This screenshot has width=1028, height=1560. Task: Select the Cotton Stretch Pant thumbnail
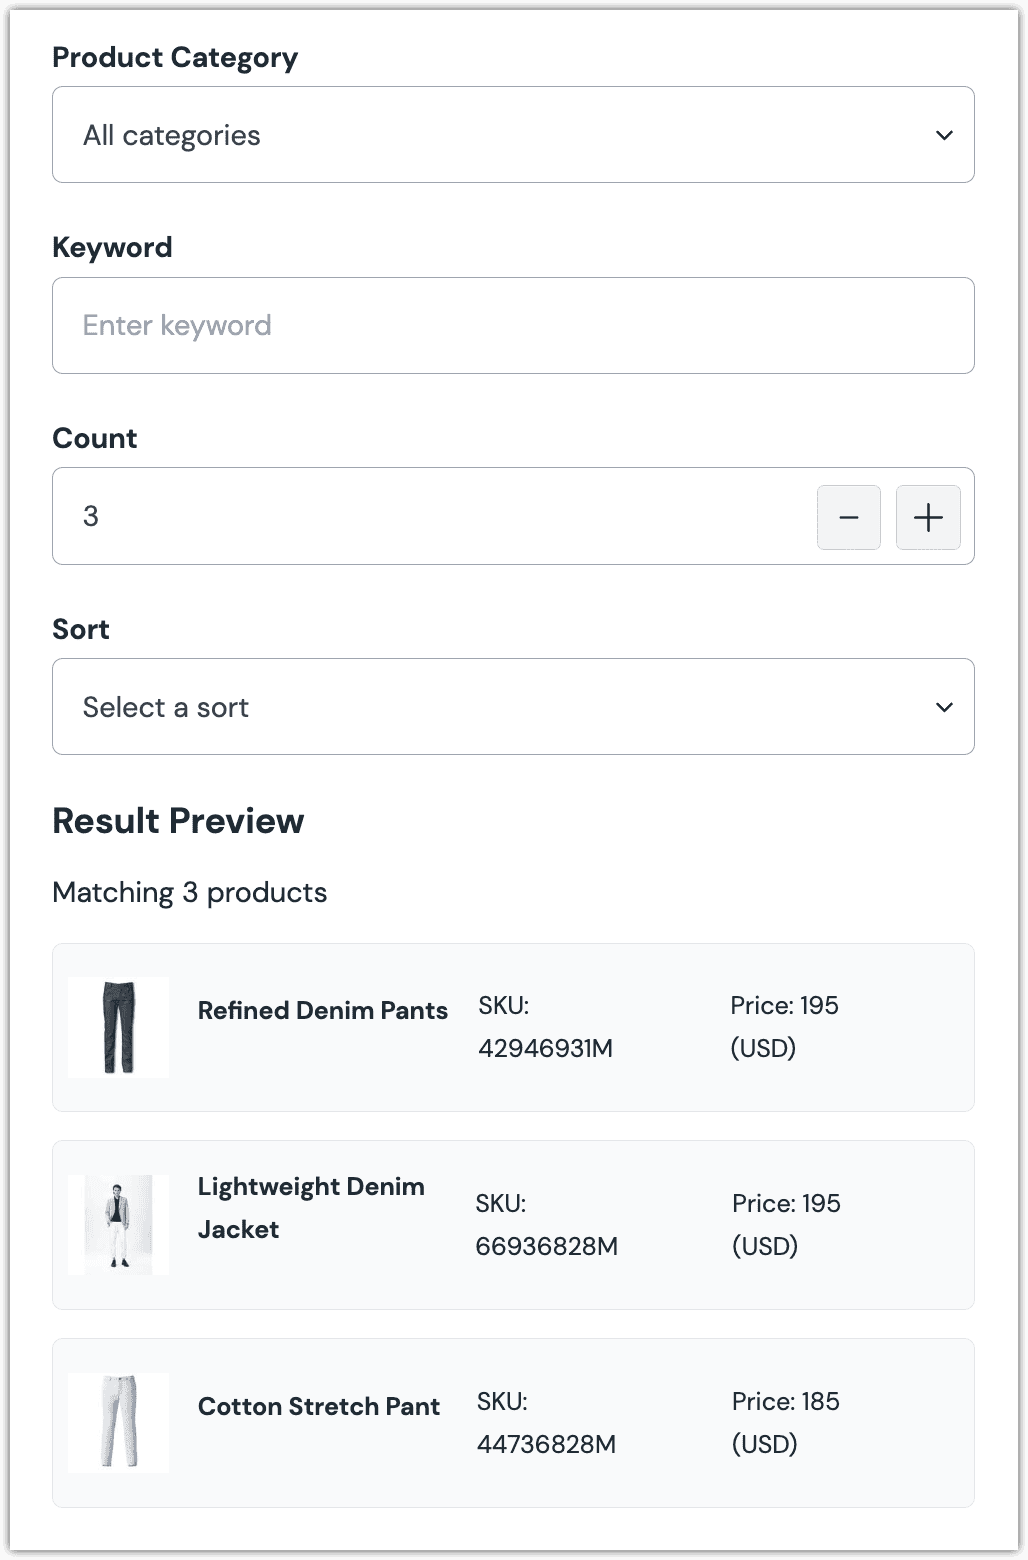click(x=118, y=1422)
